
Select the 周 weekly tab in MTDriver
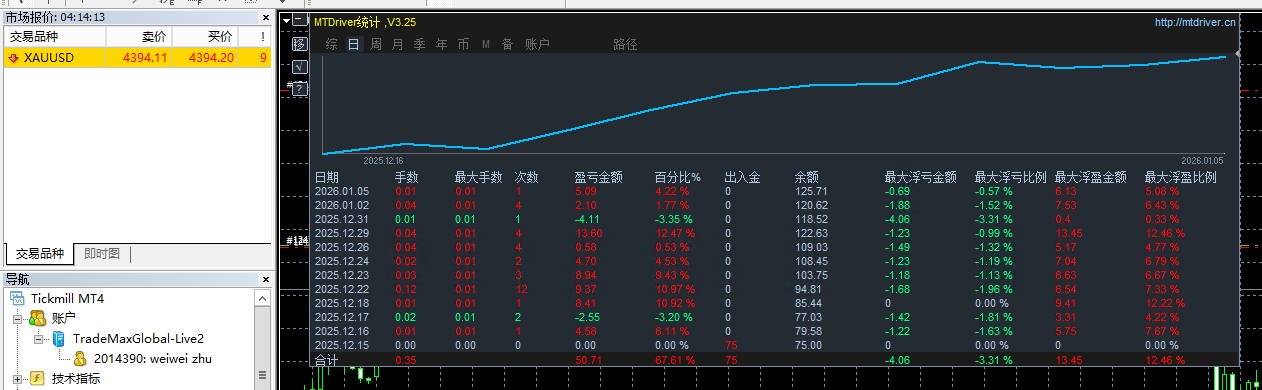(375, 44)
